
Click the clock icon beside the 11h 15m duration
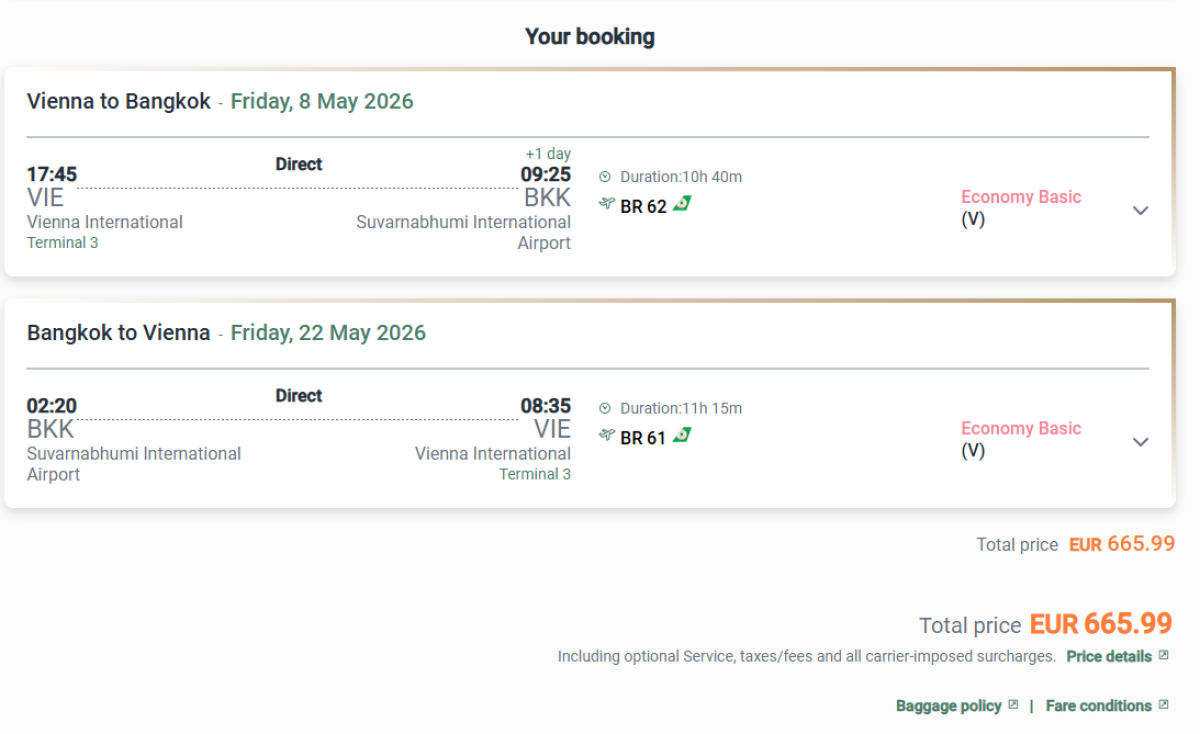coord(605,409)
